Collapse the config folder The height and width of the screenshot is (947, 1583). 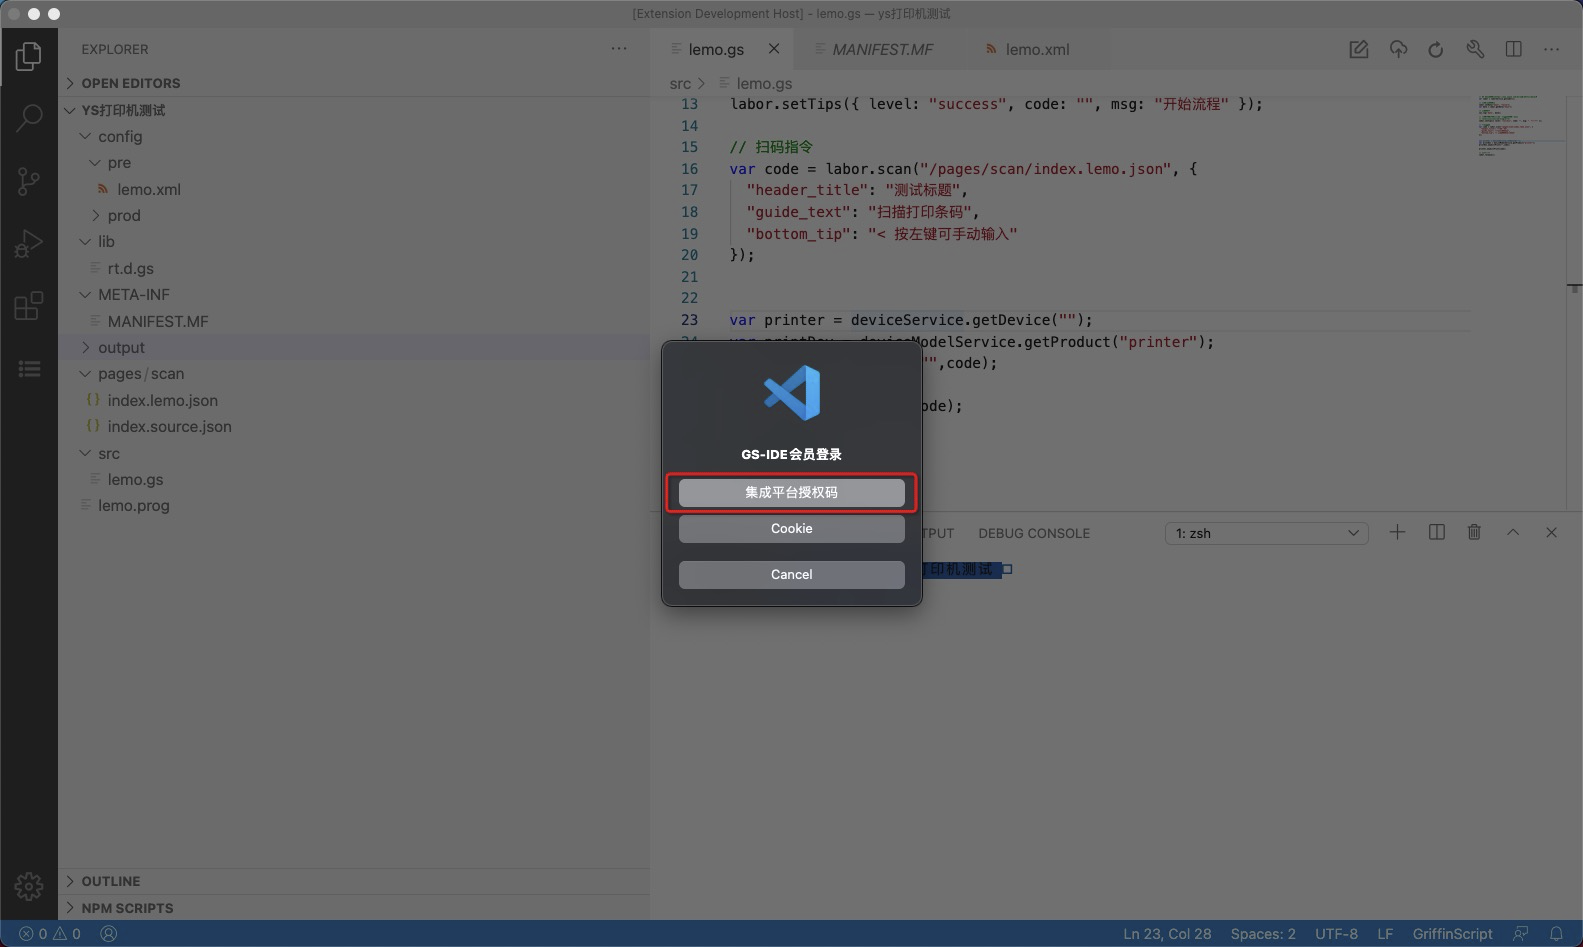point(354,136)
